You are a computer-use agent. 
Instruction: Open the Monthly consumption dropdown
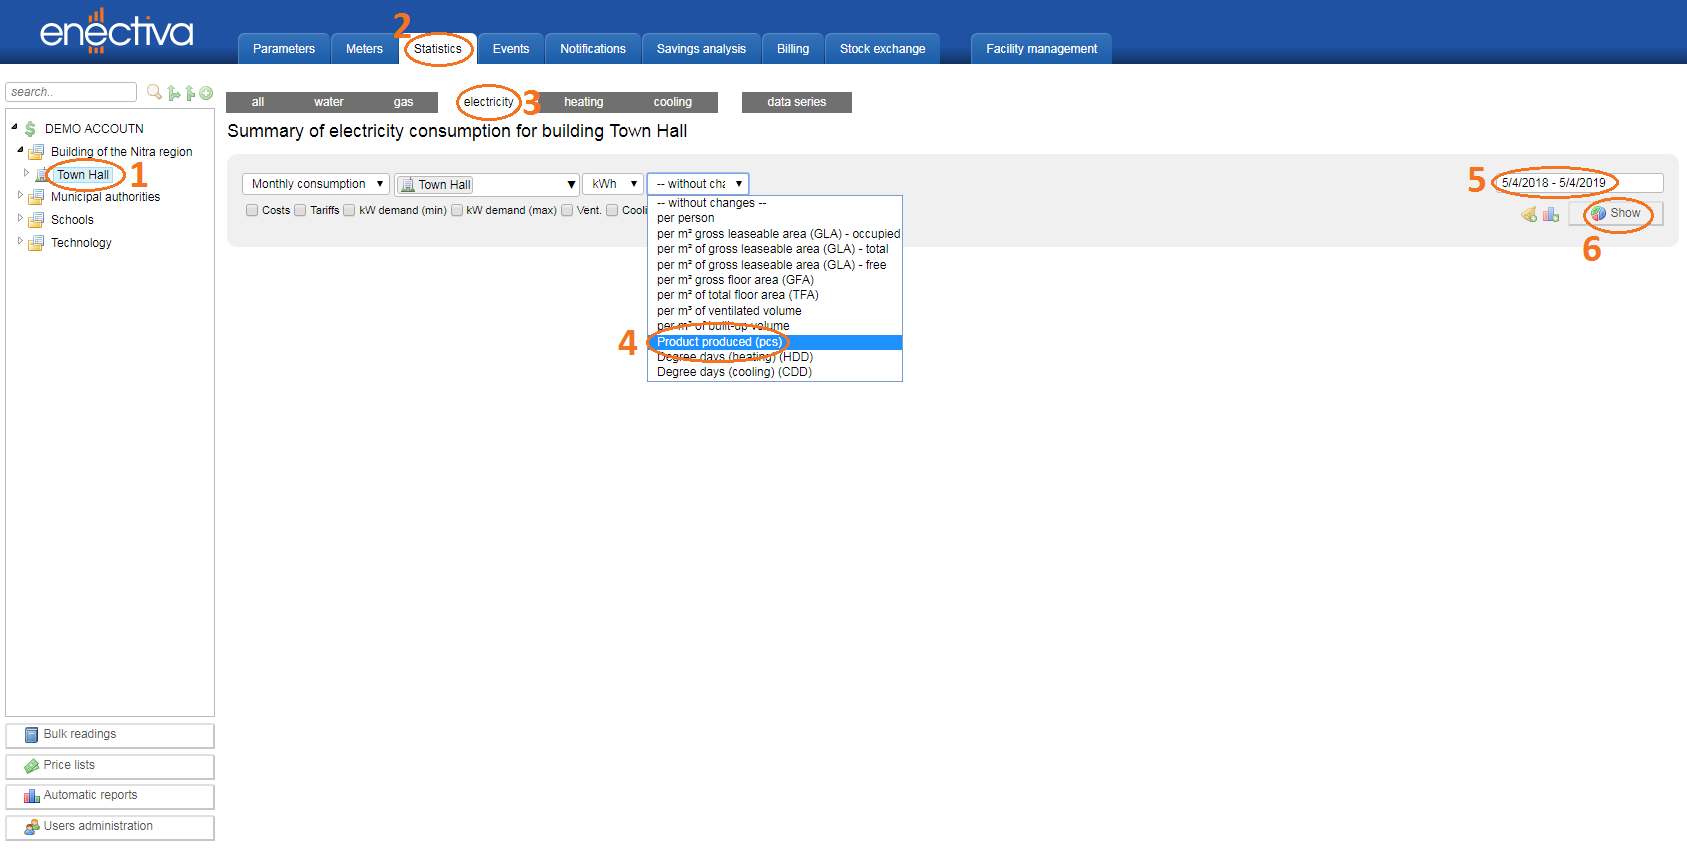(315, 184)
